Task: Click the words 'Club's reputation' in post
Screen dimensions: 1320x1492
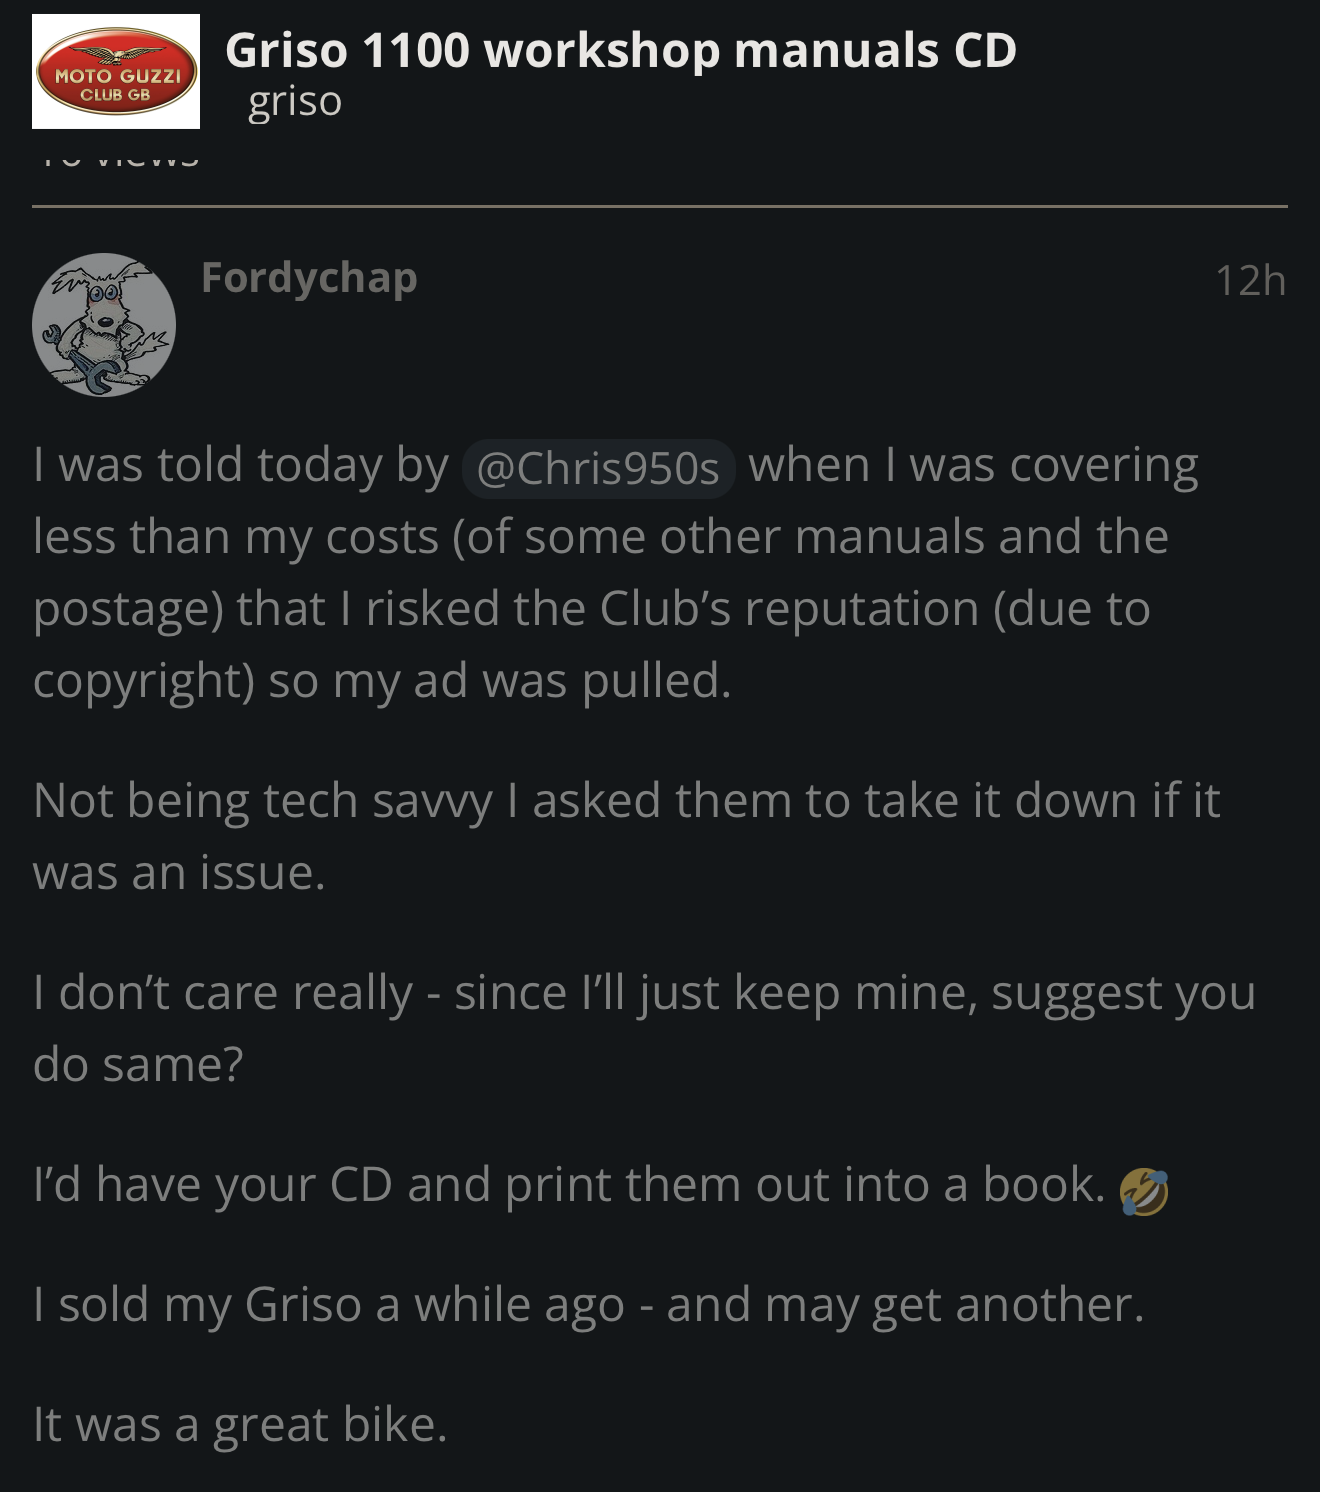Action: coord(788,609)
